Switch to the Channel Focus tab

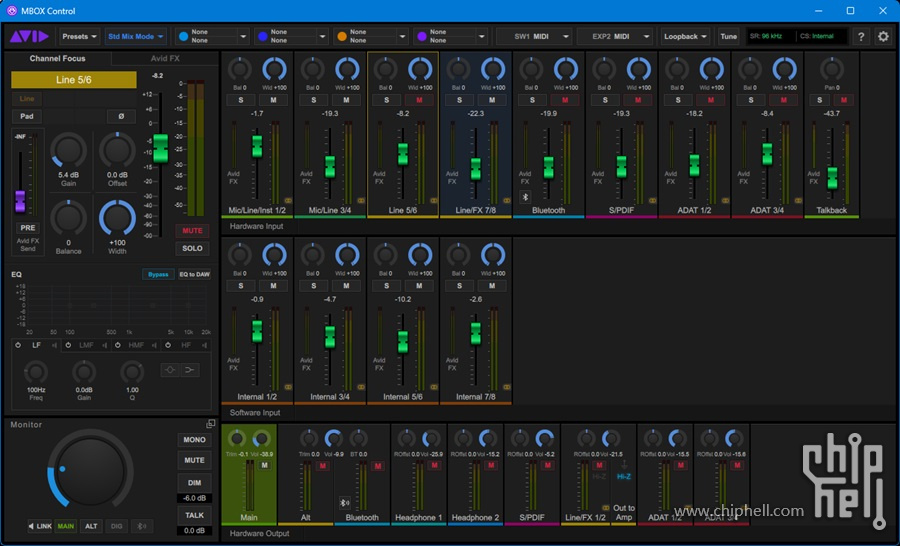[57, 58]
